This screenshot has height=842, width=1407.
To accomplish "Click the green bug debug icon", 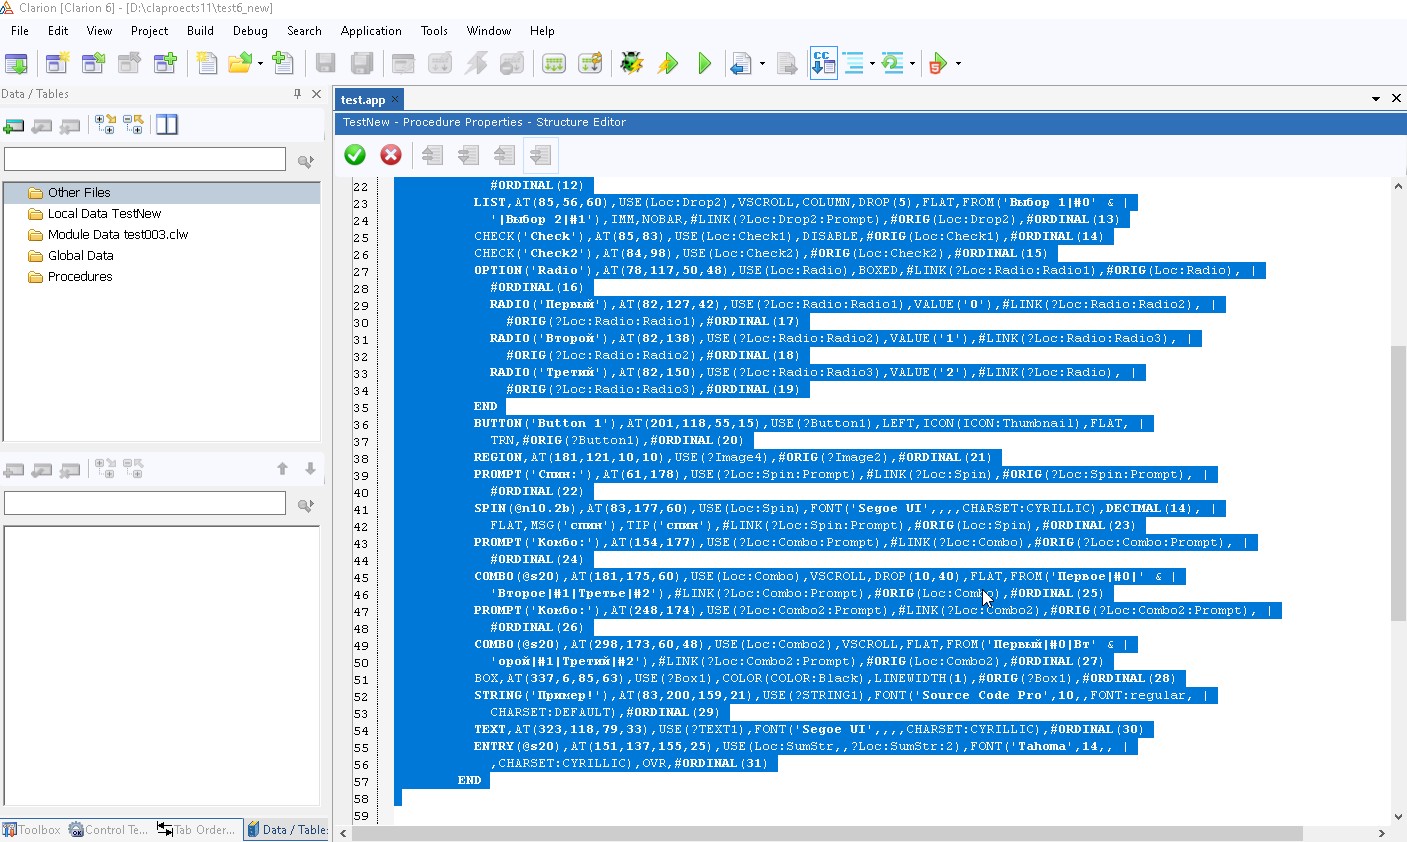I will point(631,64).
